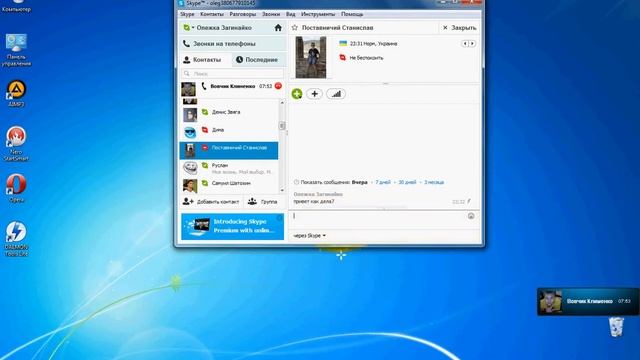Click the green call button in conversation toolbar

point(297,94)
